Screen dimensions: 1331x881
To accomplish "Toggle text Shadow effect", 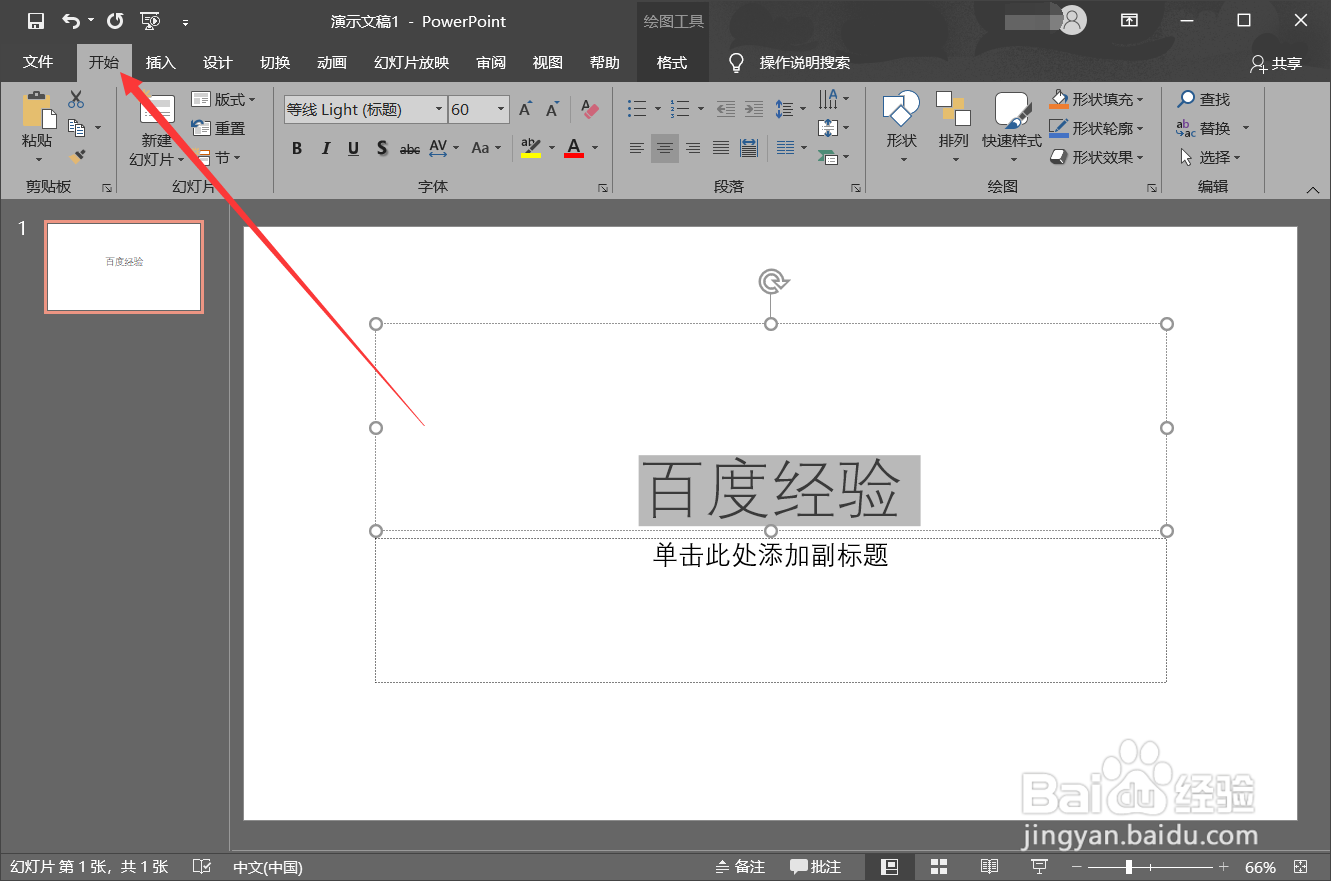I will (382, 148).
